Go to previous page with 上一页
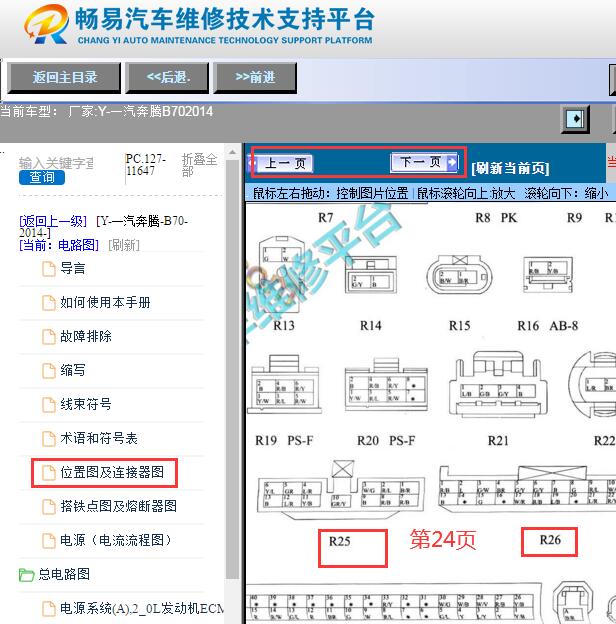Image resolution: width=616 pixels, height=624 pixels. click(280, 164)
